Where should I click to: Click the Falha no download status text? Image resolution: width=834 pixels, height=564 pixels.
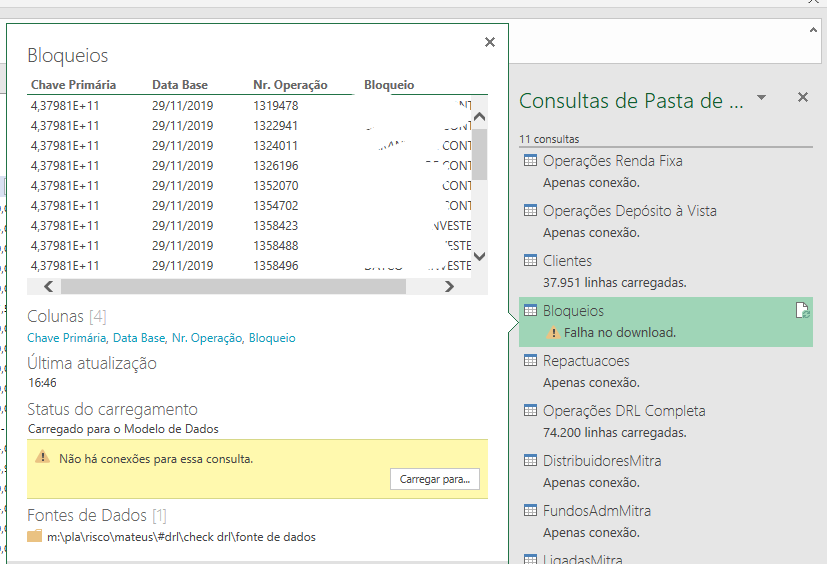pos(620,333)
